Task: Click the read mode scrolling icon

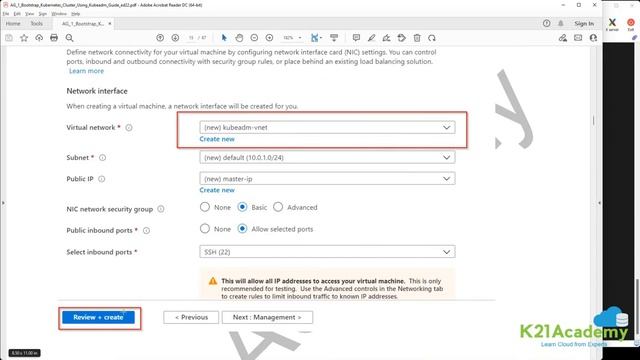Action: [334, 38]
